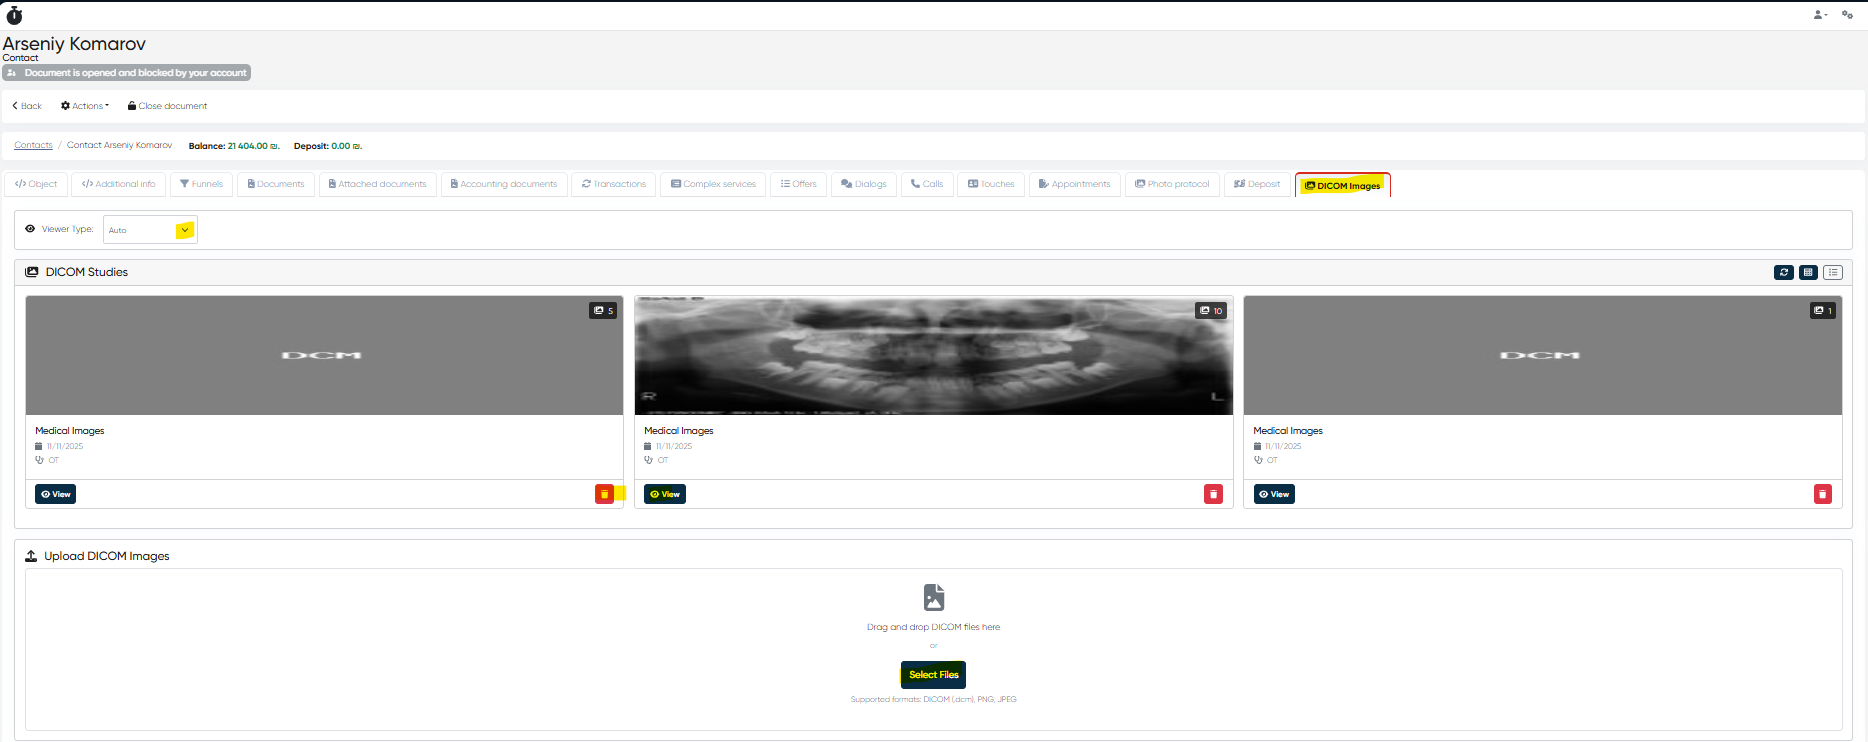The width and height of the screenshot is (1868, 742).
Task: Delete the third Medical Images study
Action: 1822,494
